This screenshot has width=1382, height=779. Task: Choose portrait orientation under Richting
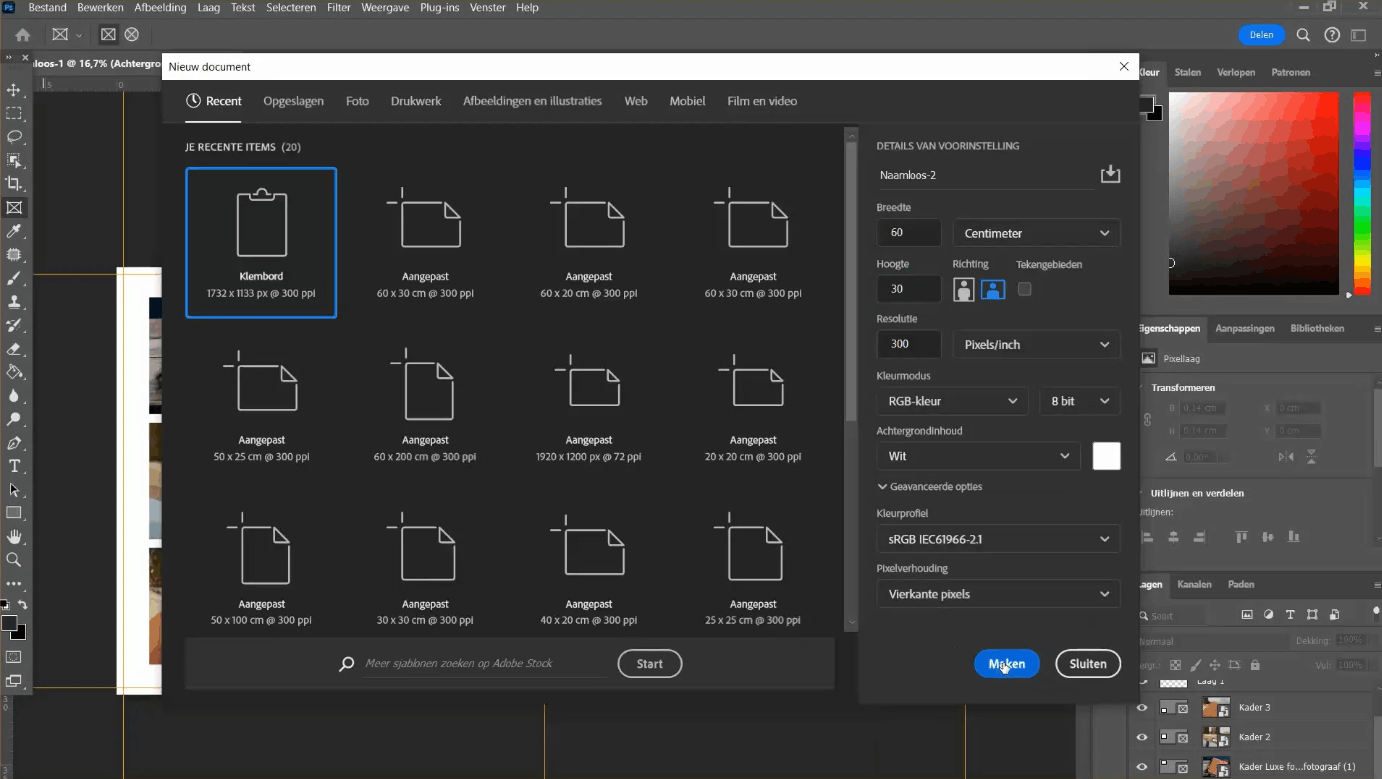[964, 289]
